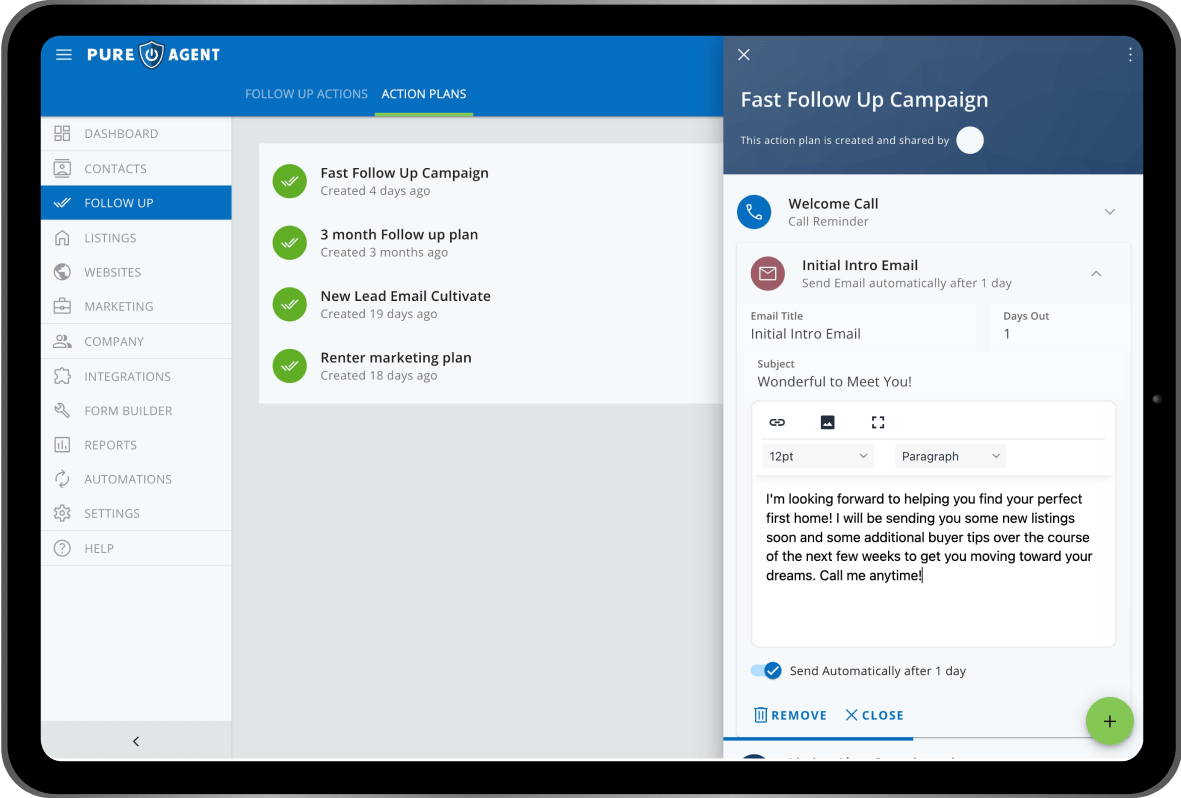Click the green plus floating button

pyautogui.click(x=1109, y=721)
